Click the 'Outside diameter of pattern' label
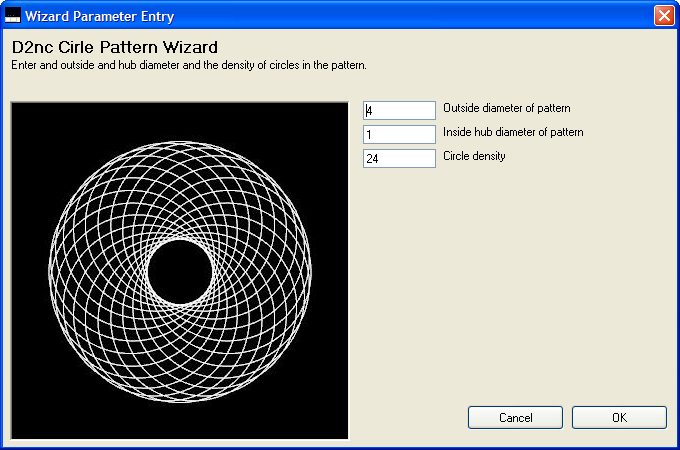The width and height of the screenshot is (680, 450). coord(507,108)
